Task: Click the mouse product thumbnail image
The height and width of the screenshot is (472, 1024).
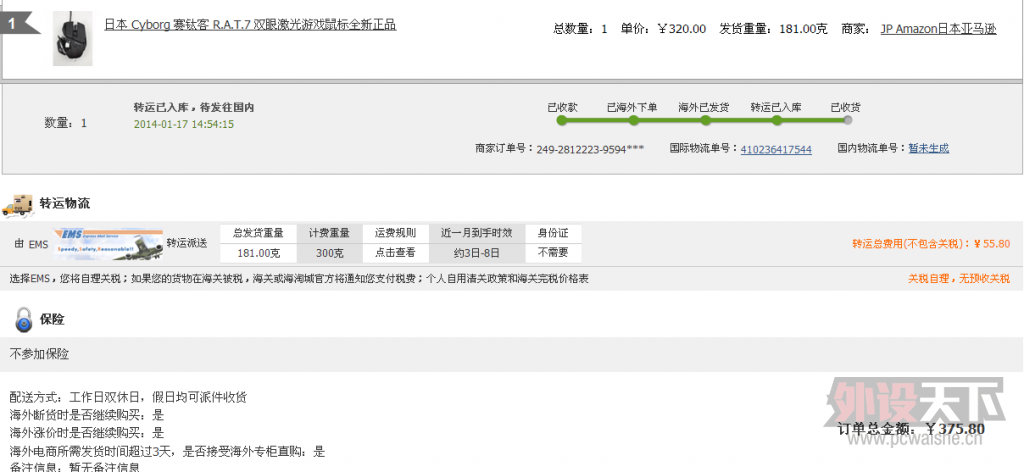Action: tap(72, 39)
